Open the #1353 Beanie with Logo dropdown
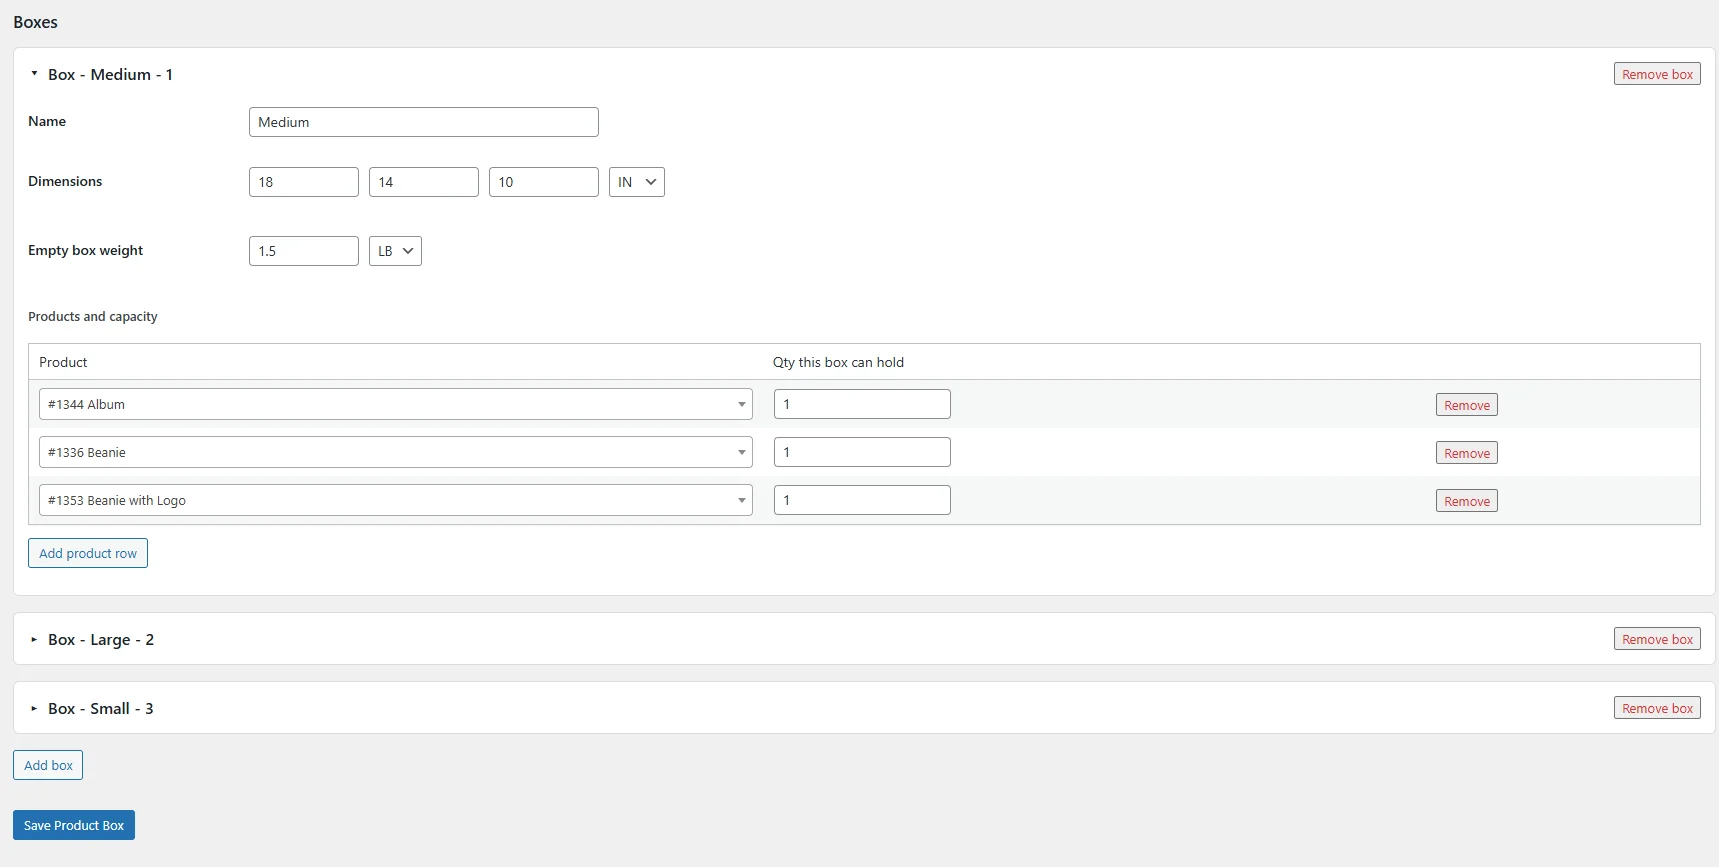Image resolution: width=1719 pixels, height=867 pixels. 396,500
